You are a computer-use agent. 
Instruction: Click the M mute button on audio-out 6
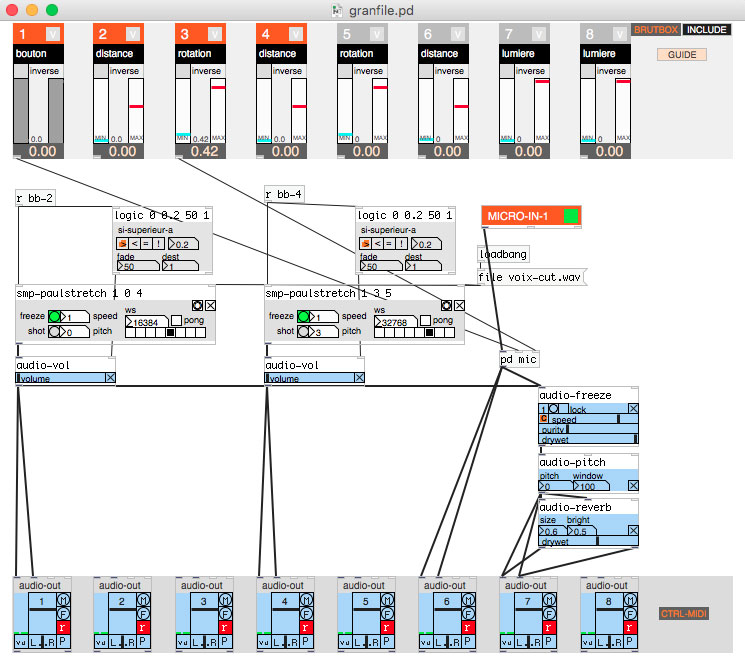(468, 600)
